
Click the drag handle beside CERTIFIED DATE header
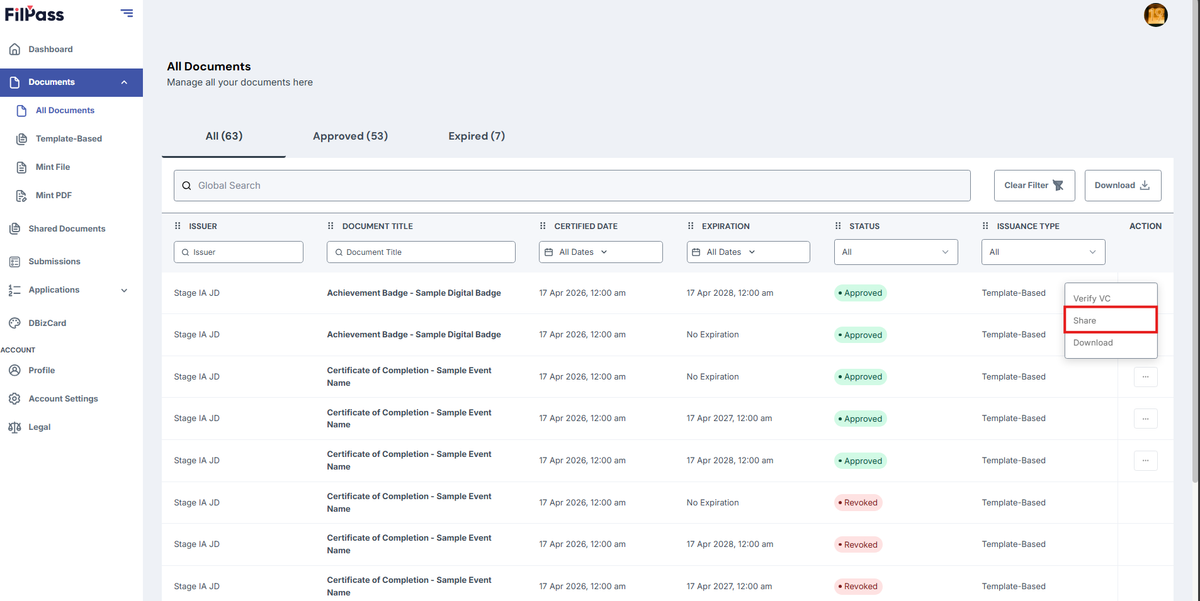pos(543,226)
